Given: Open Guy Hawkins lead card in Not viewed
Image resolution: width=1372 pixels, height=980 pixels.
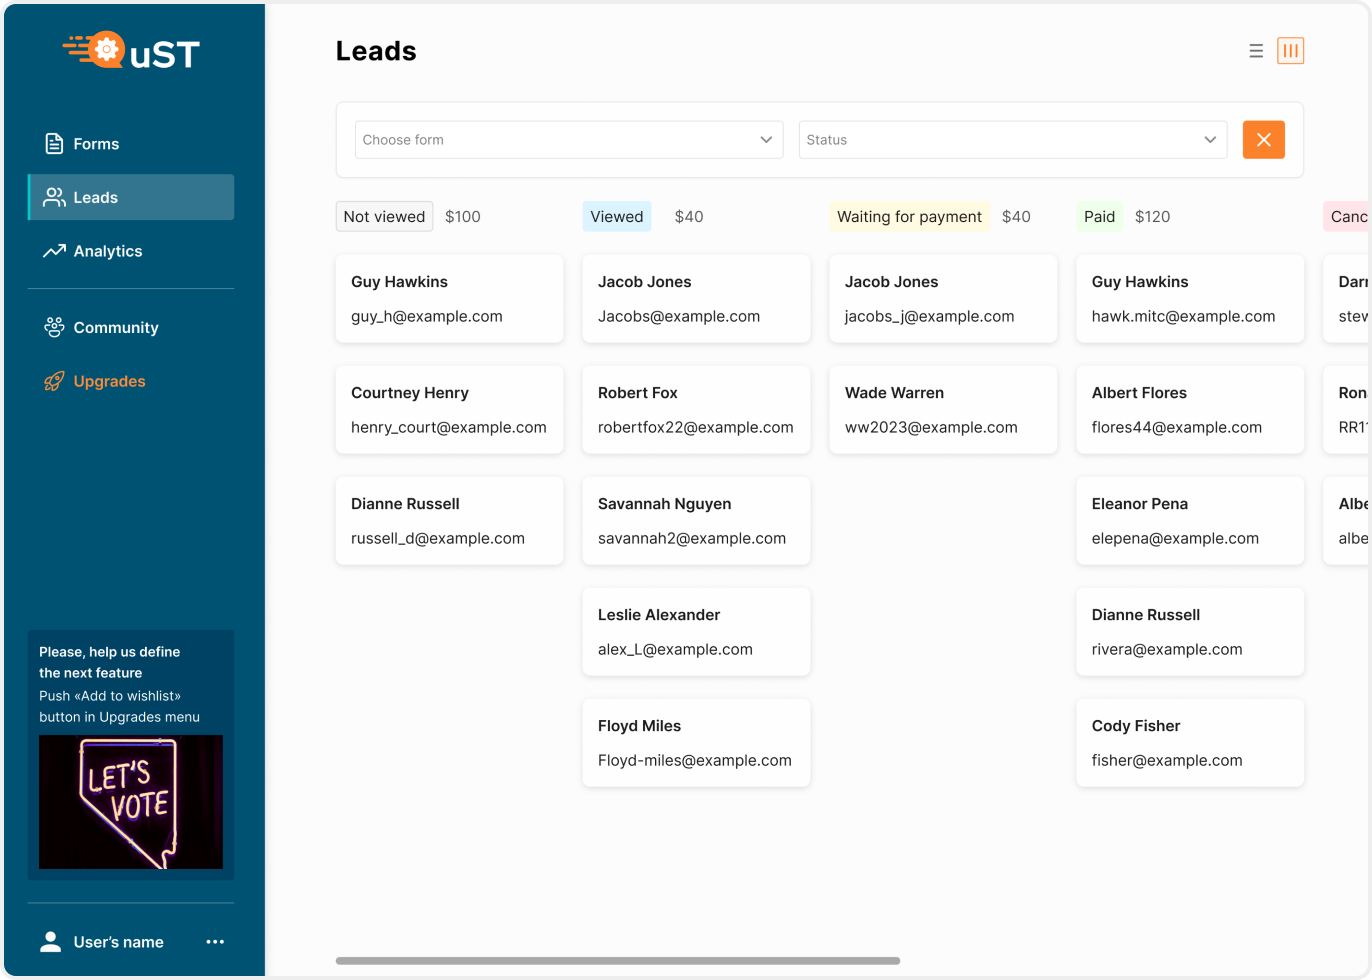Looking at the screenshot, I should point(449,299).
